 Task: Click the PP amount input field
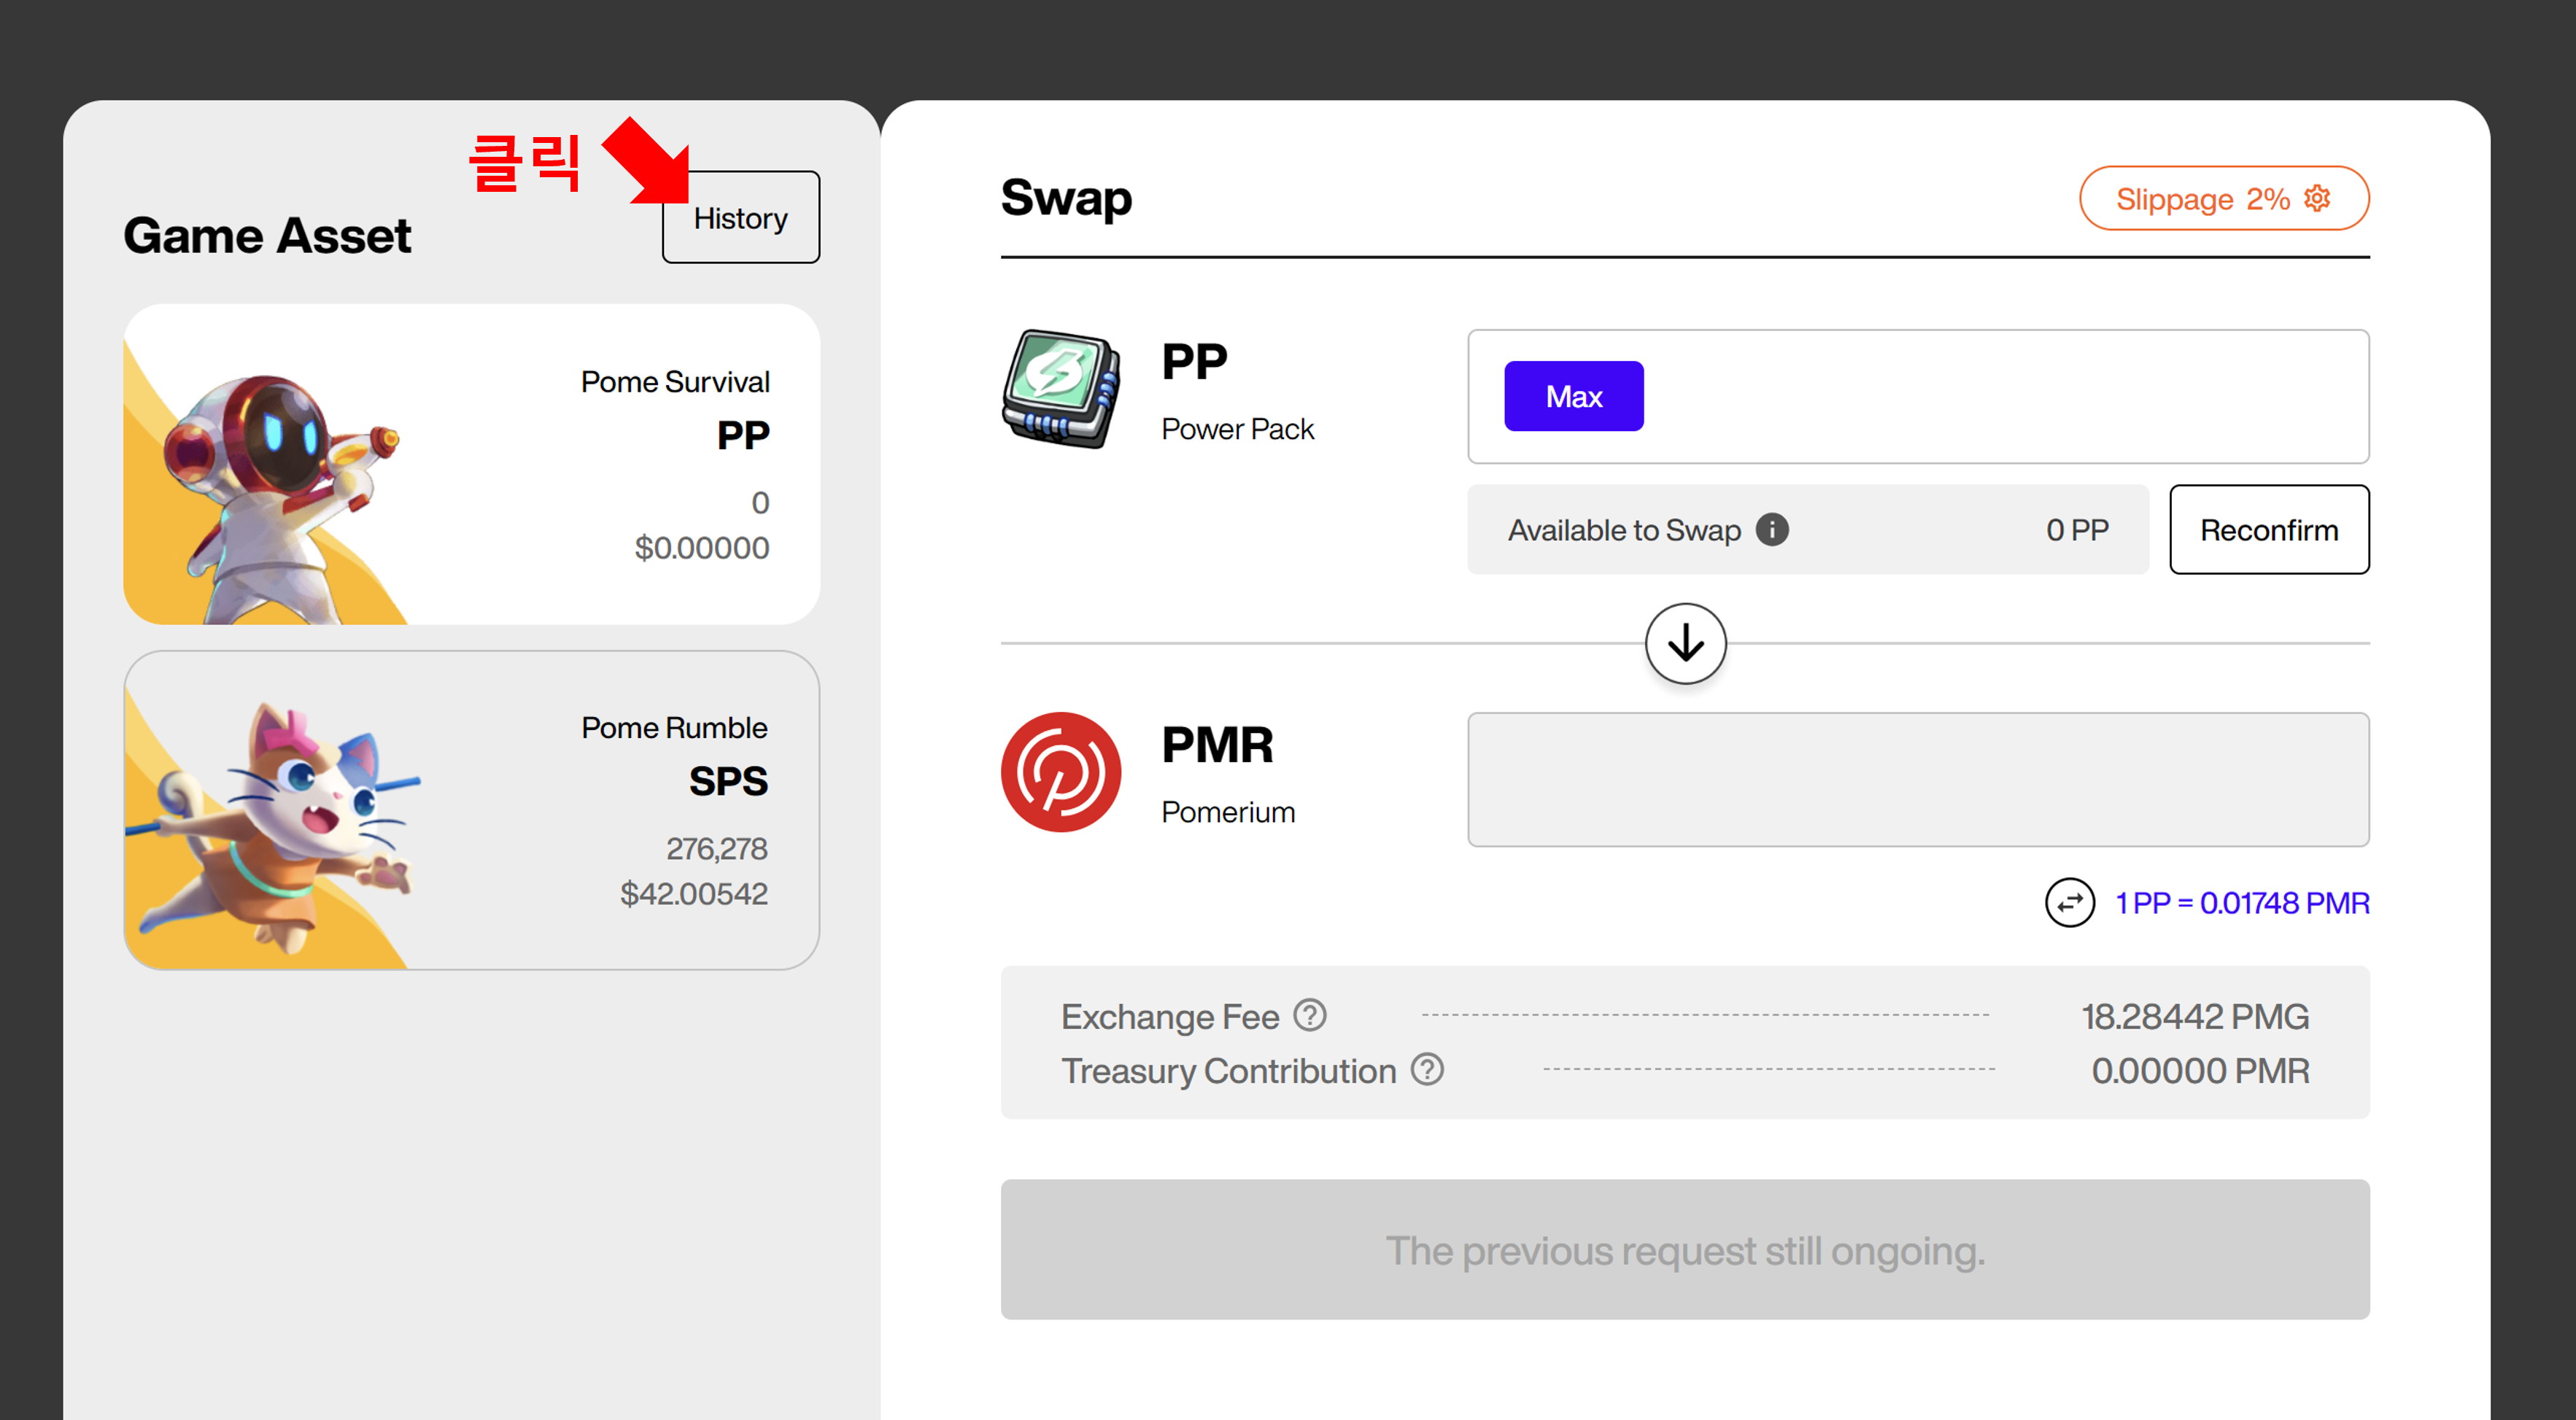[x=2000, y=396]
